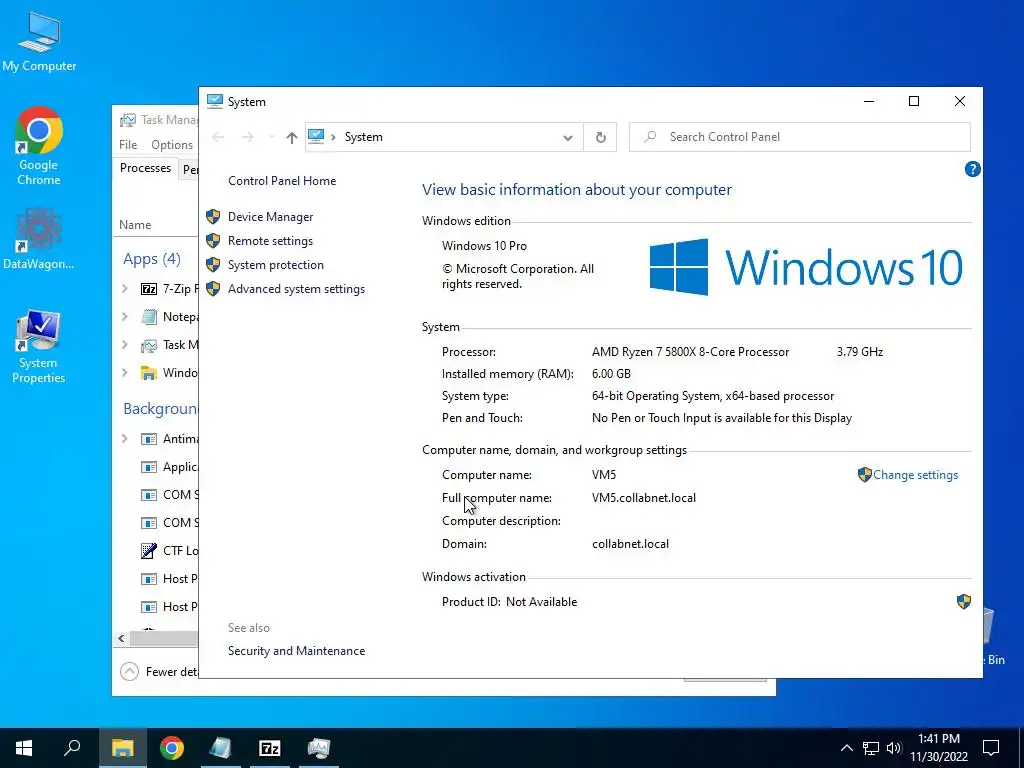
Task: Open taskbar search magnifier
Action: (72, 748)
